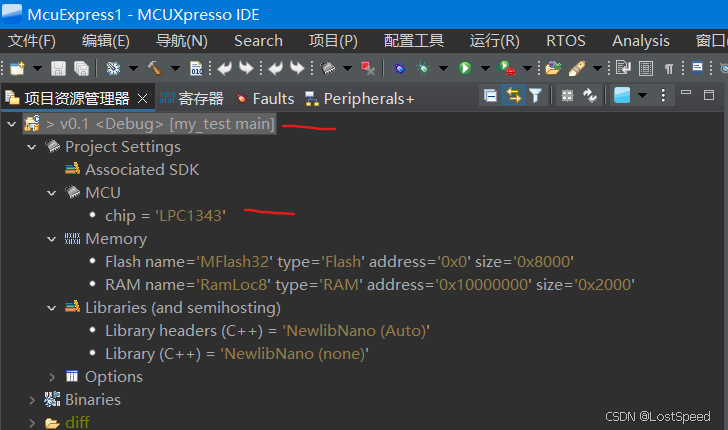This screenshot has height=430, width=728.
Task: Open the three-dot view menu
Action: (x=663, y=96)
